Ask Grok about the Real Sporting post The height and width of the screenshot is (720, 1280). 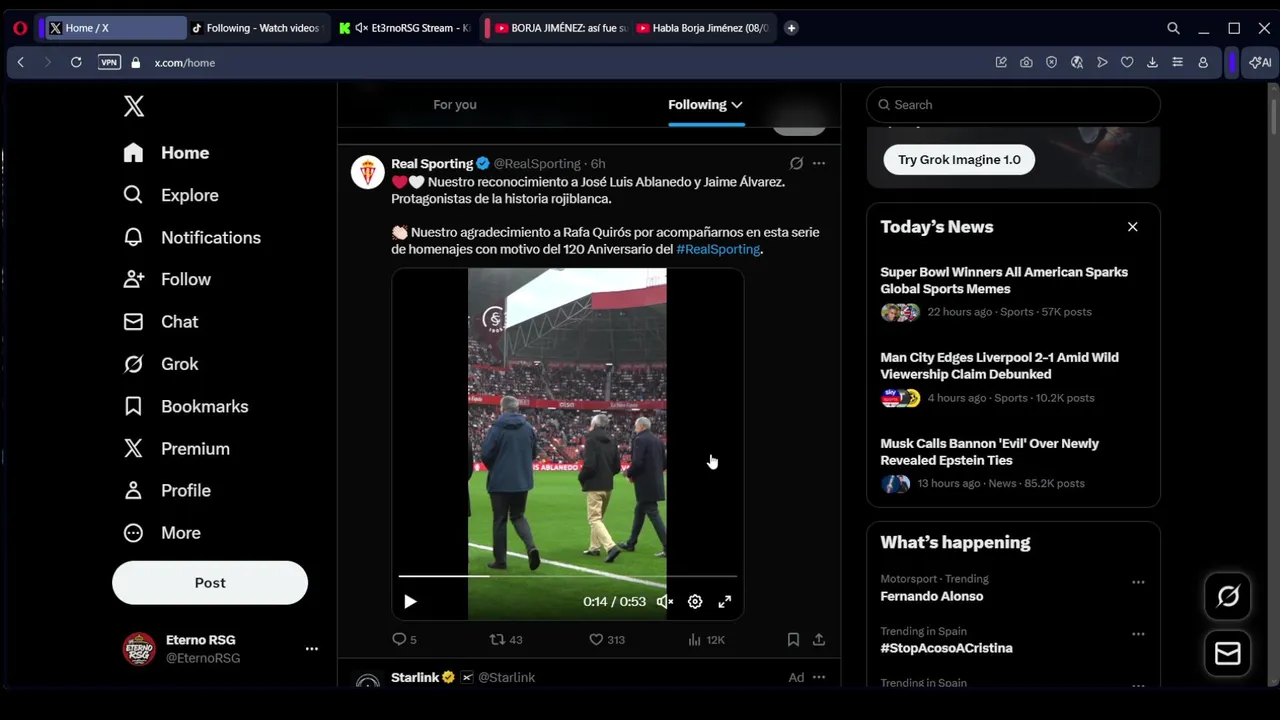(x=796, y=163)
